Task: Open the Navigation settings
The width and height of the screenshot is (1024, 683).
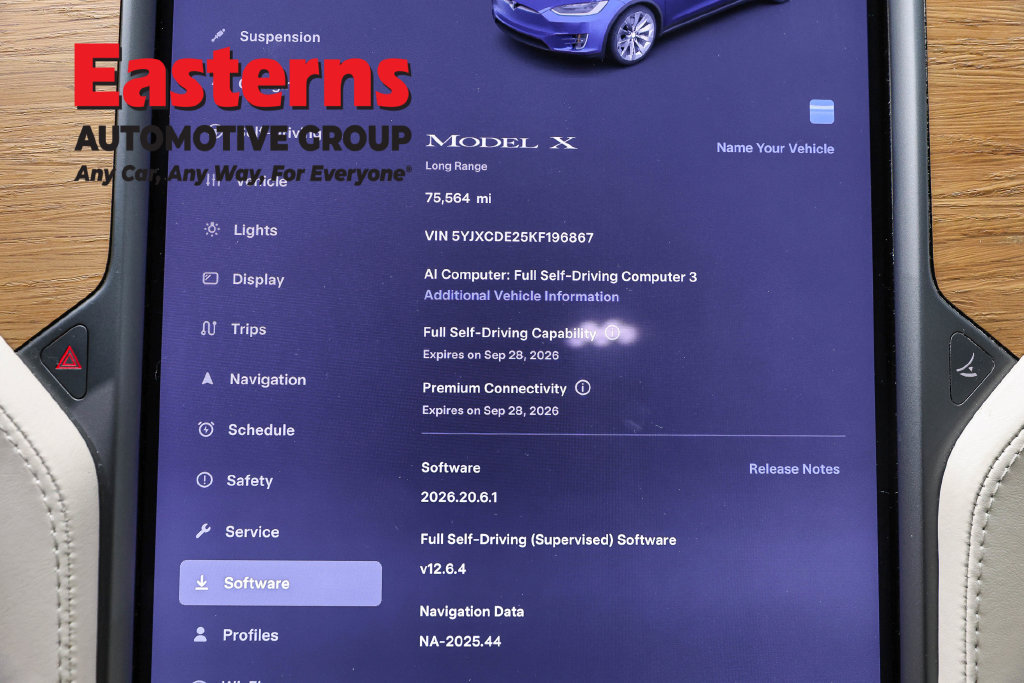Action: [x=267, y=379]
